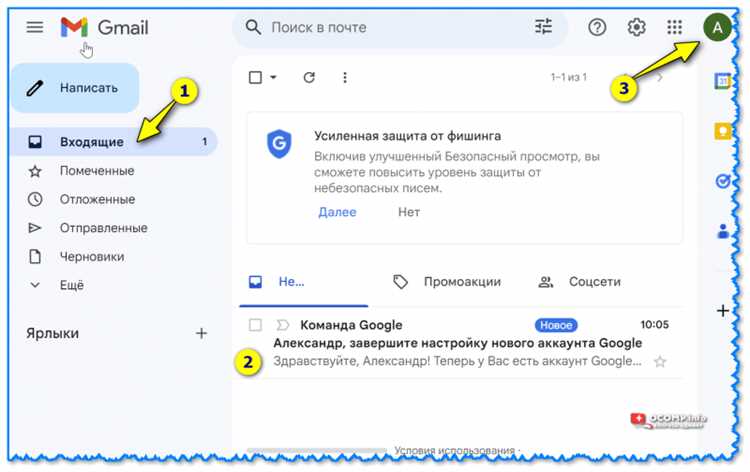This screenshot has width=750, height=472.
Task: Click the Новое label on the email
Action: click(x=556, y=325)
